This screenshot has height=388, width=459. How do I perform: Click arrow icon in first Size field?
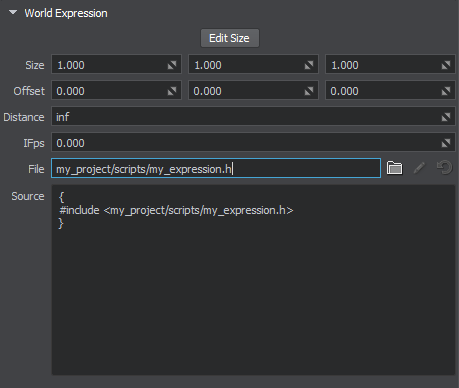click(172, 65)
